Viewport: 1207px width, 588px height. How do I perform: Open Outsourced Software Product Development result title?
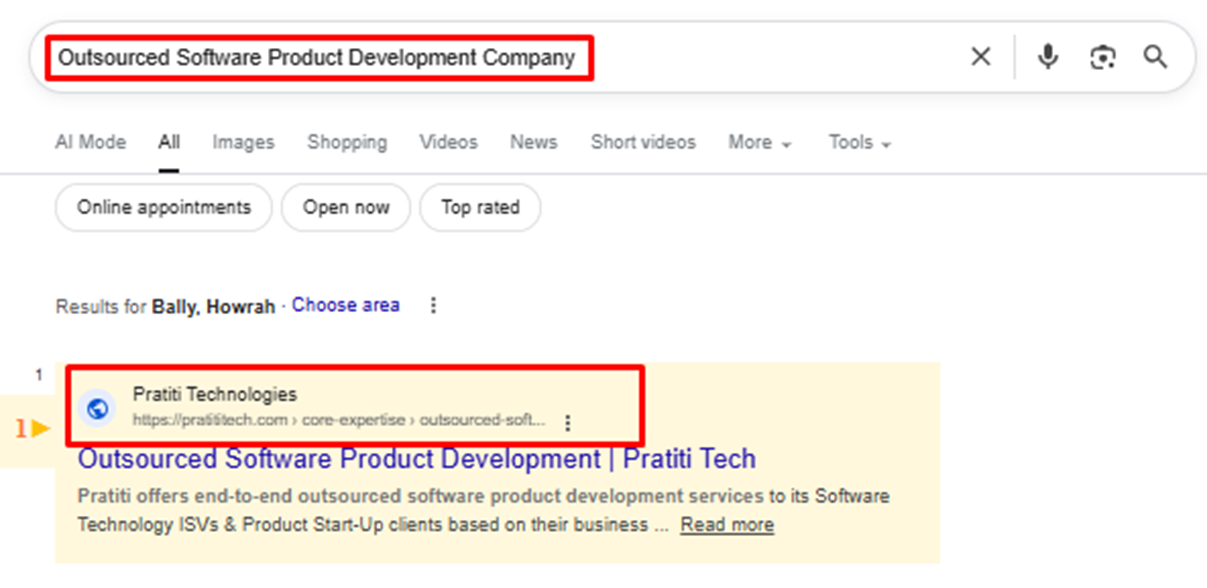pos(416,460)
